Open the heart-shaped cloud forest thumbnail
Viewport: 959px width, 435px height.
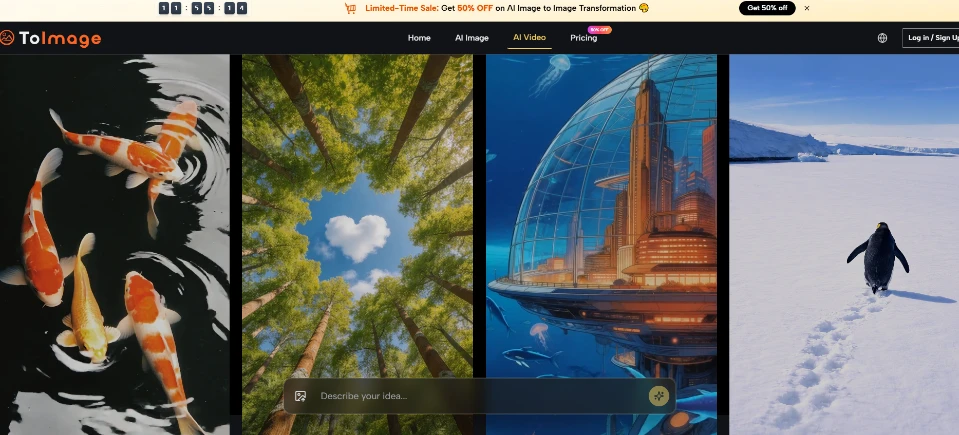tap(357, 244)
